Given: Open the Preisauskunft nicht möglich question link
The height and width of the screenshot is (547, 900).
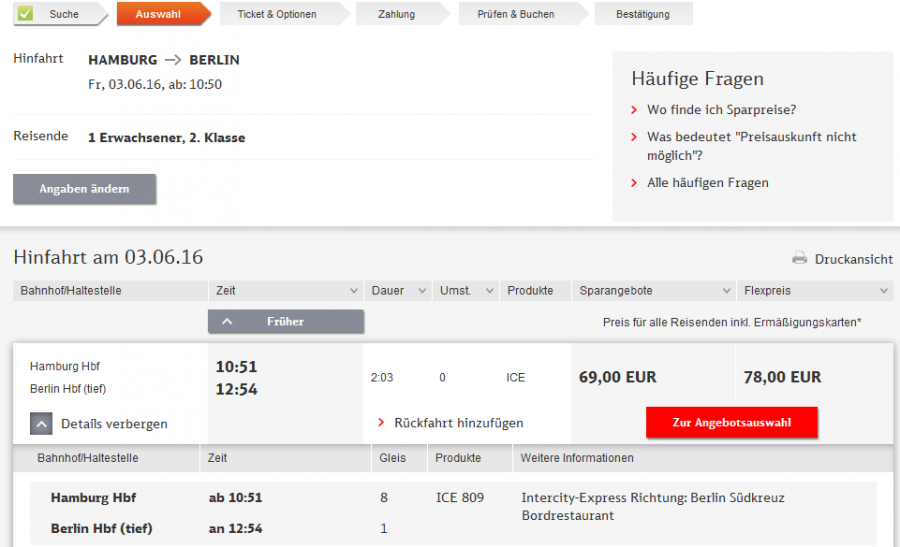Looking at the screenshot, I should tap(751, 146).
